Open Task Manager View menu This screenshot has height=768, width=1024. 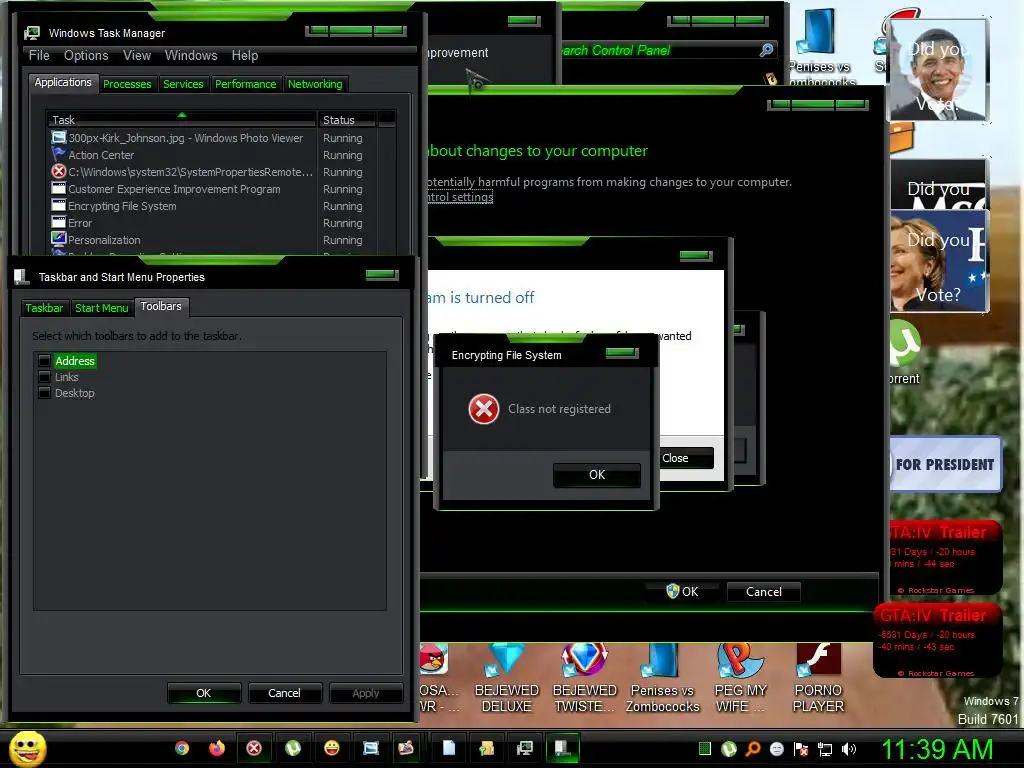pyautogui.click(x=137, y=56)
